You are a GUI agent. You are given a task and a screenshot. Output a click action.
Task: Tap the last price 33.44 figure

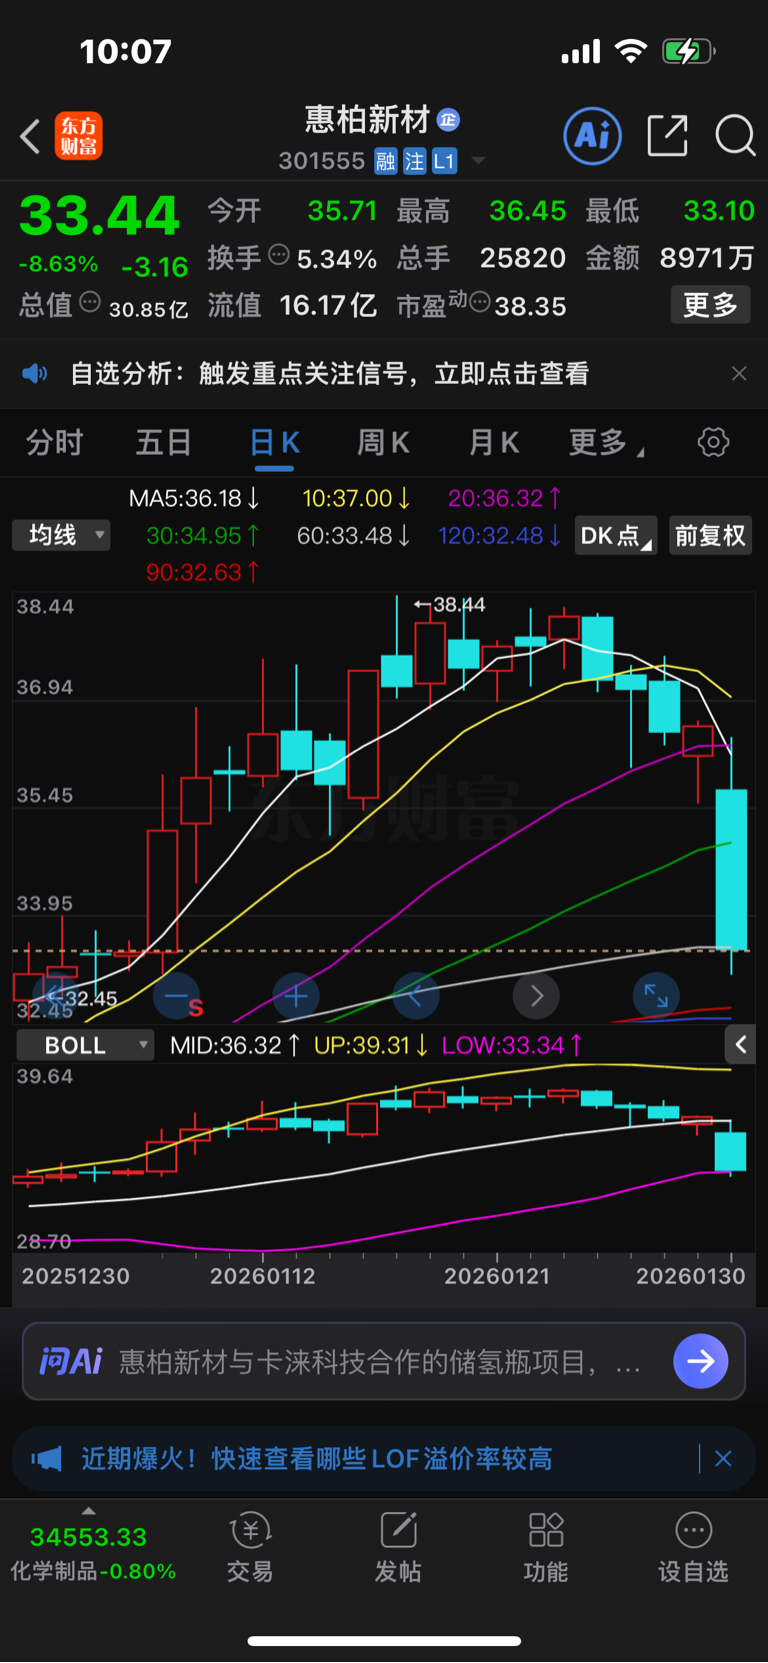click(x=99, y=215)
